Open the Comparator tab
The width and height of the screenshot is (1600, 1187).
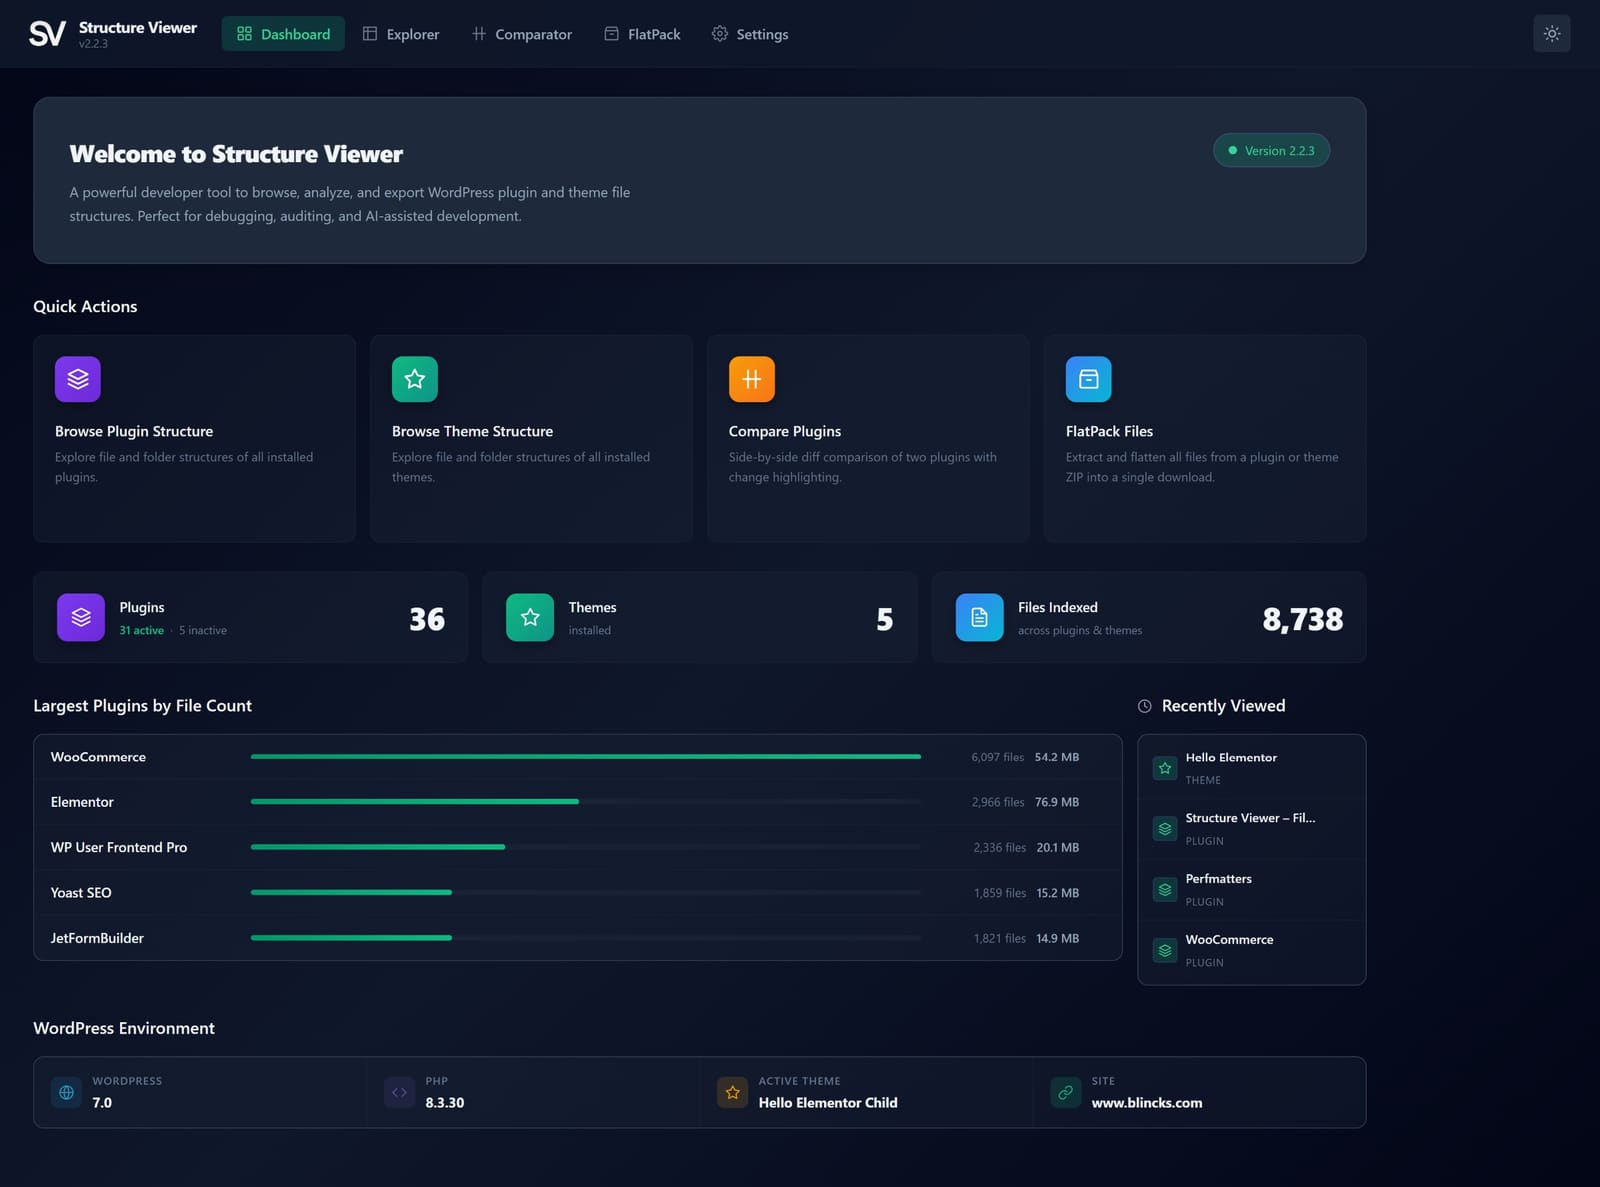point(522,34)
